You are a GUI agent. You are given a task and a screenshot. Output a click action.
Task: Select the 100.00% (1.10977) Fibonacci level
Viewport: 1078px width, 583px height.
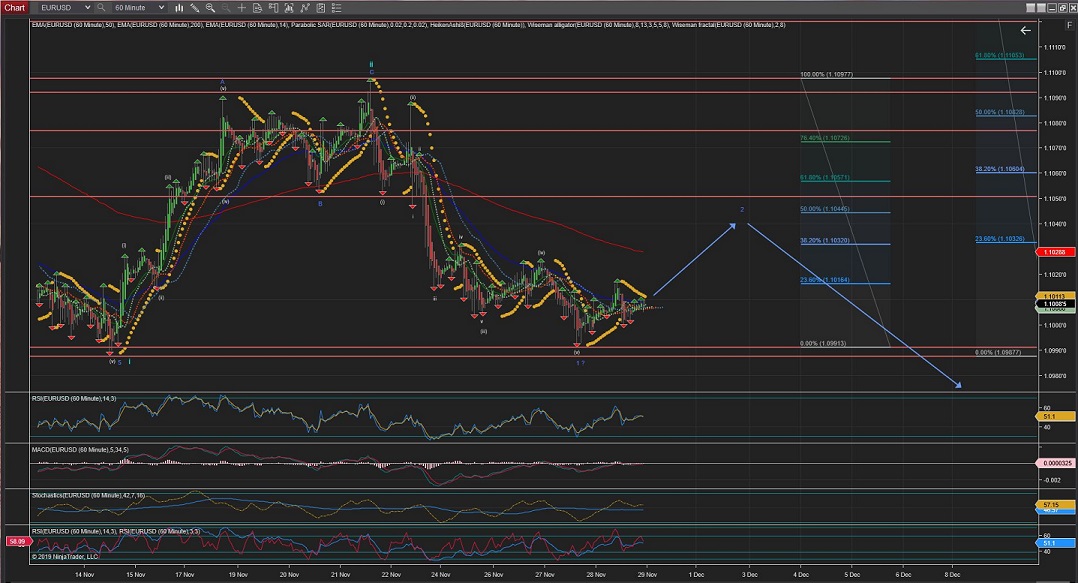pyautogui.click(x=826, y=74)
